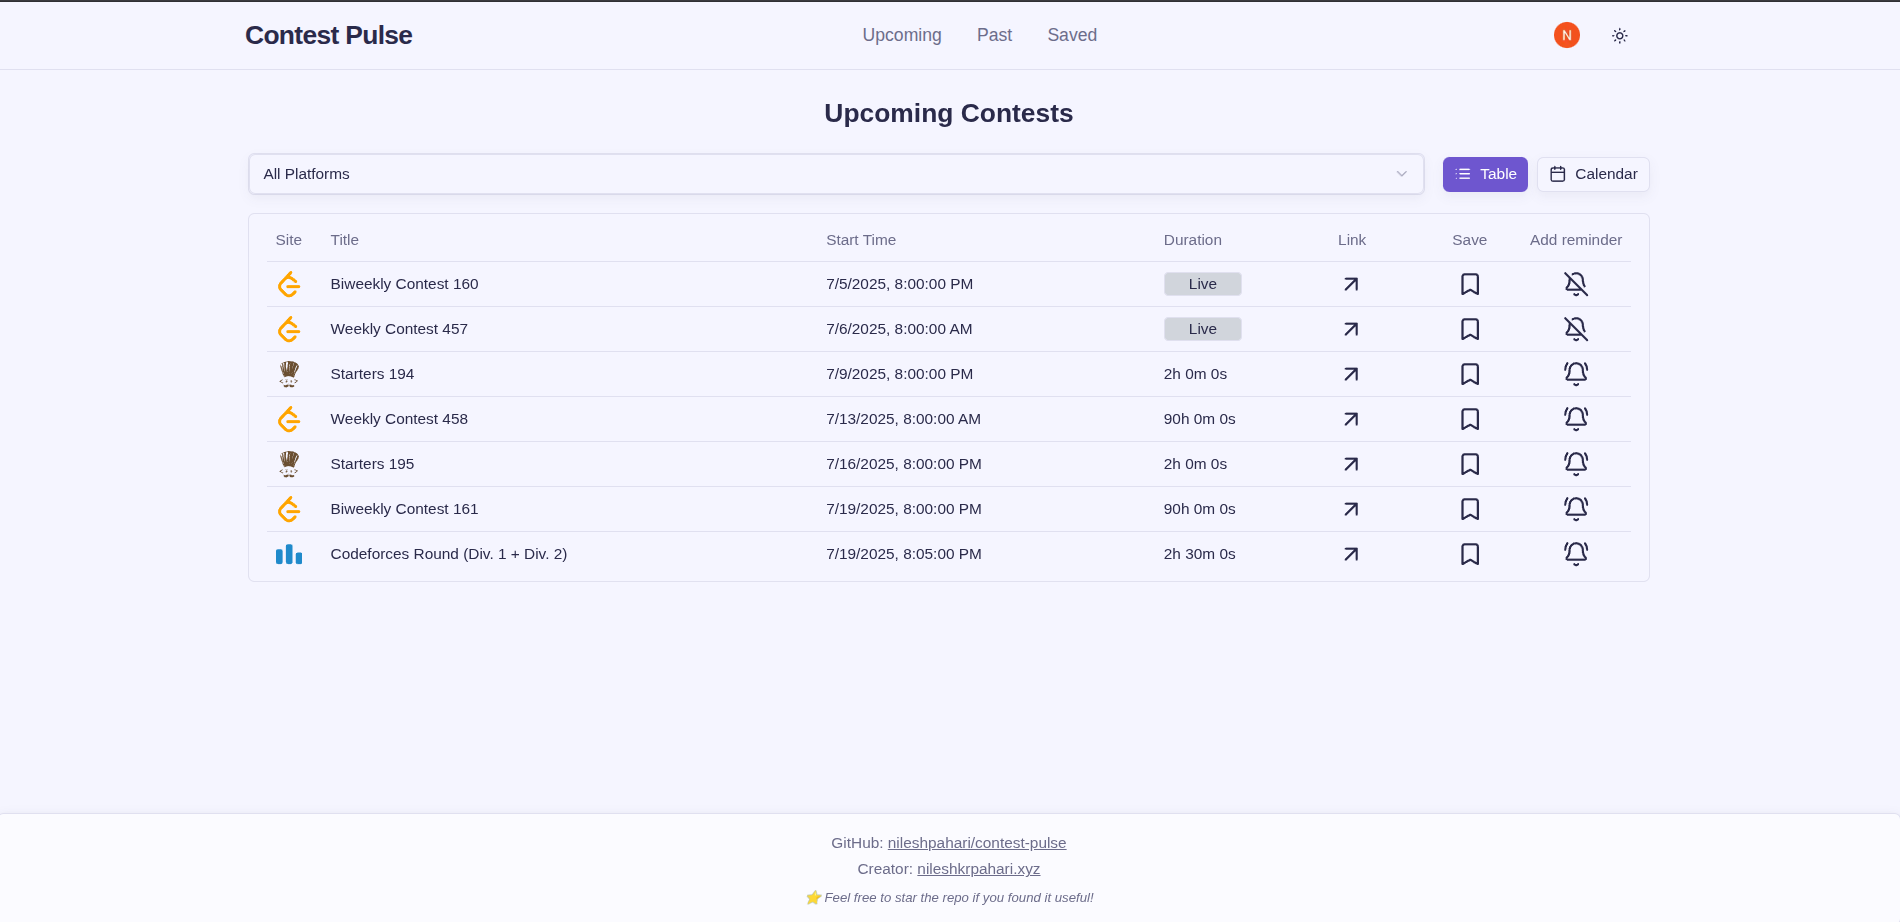Viewport: 1900px width, 922px height.
Task: Switch to Table view
Action: click(1485, 174)
